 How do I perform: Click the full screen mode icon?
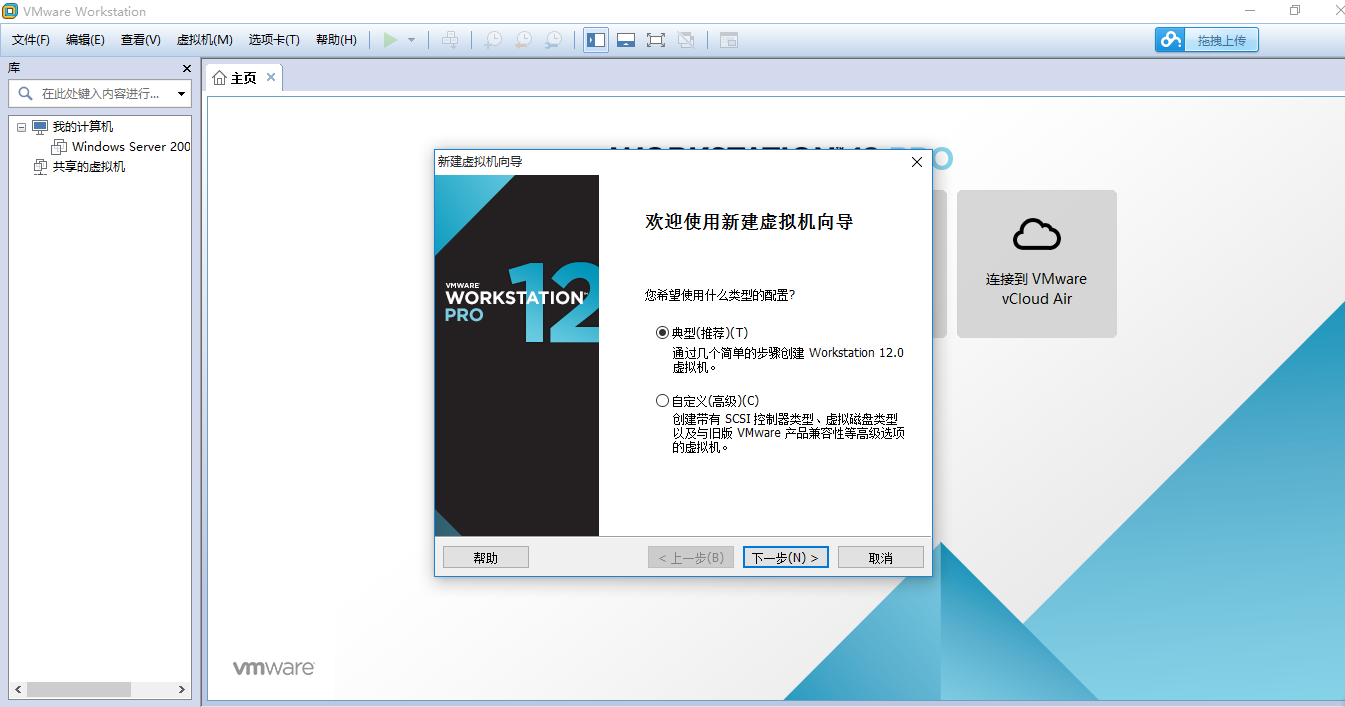click(x=656, y=40)
